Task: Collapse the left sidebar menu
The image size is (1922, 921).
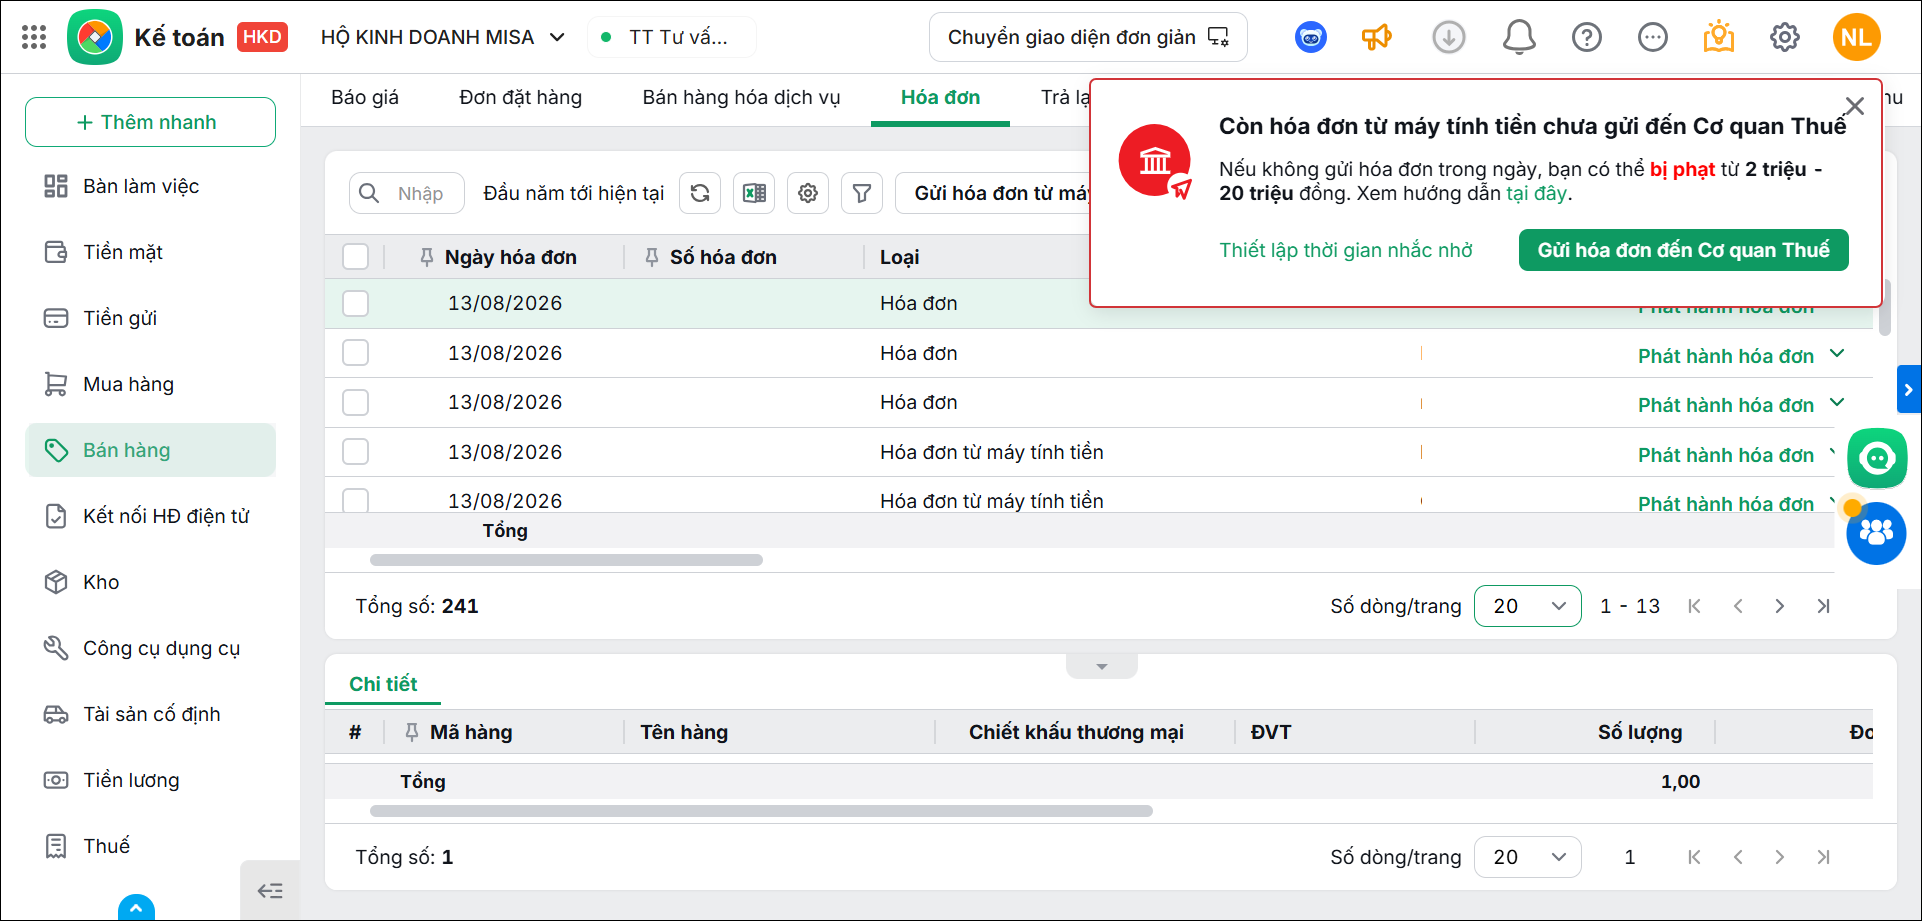Action: [270, 891]
